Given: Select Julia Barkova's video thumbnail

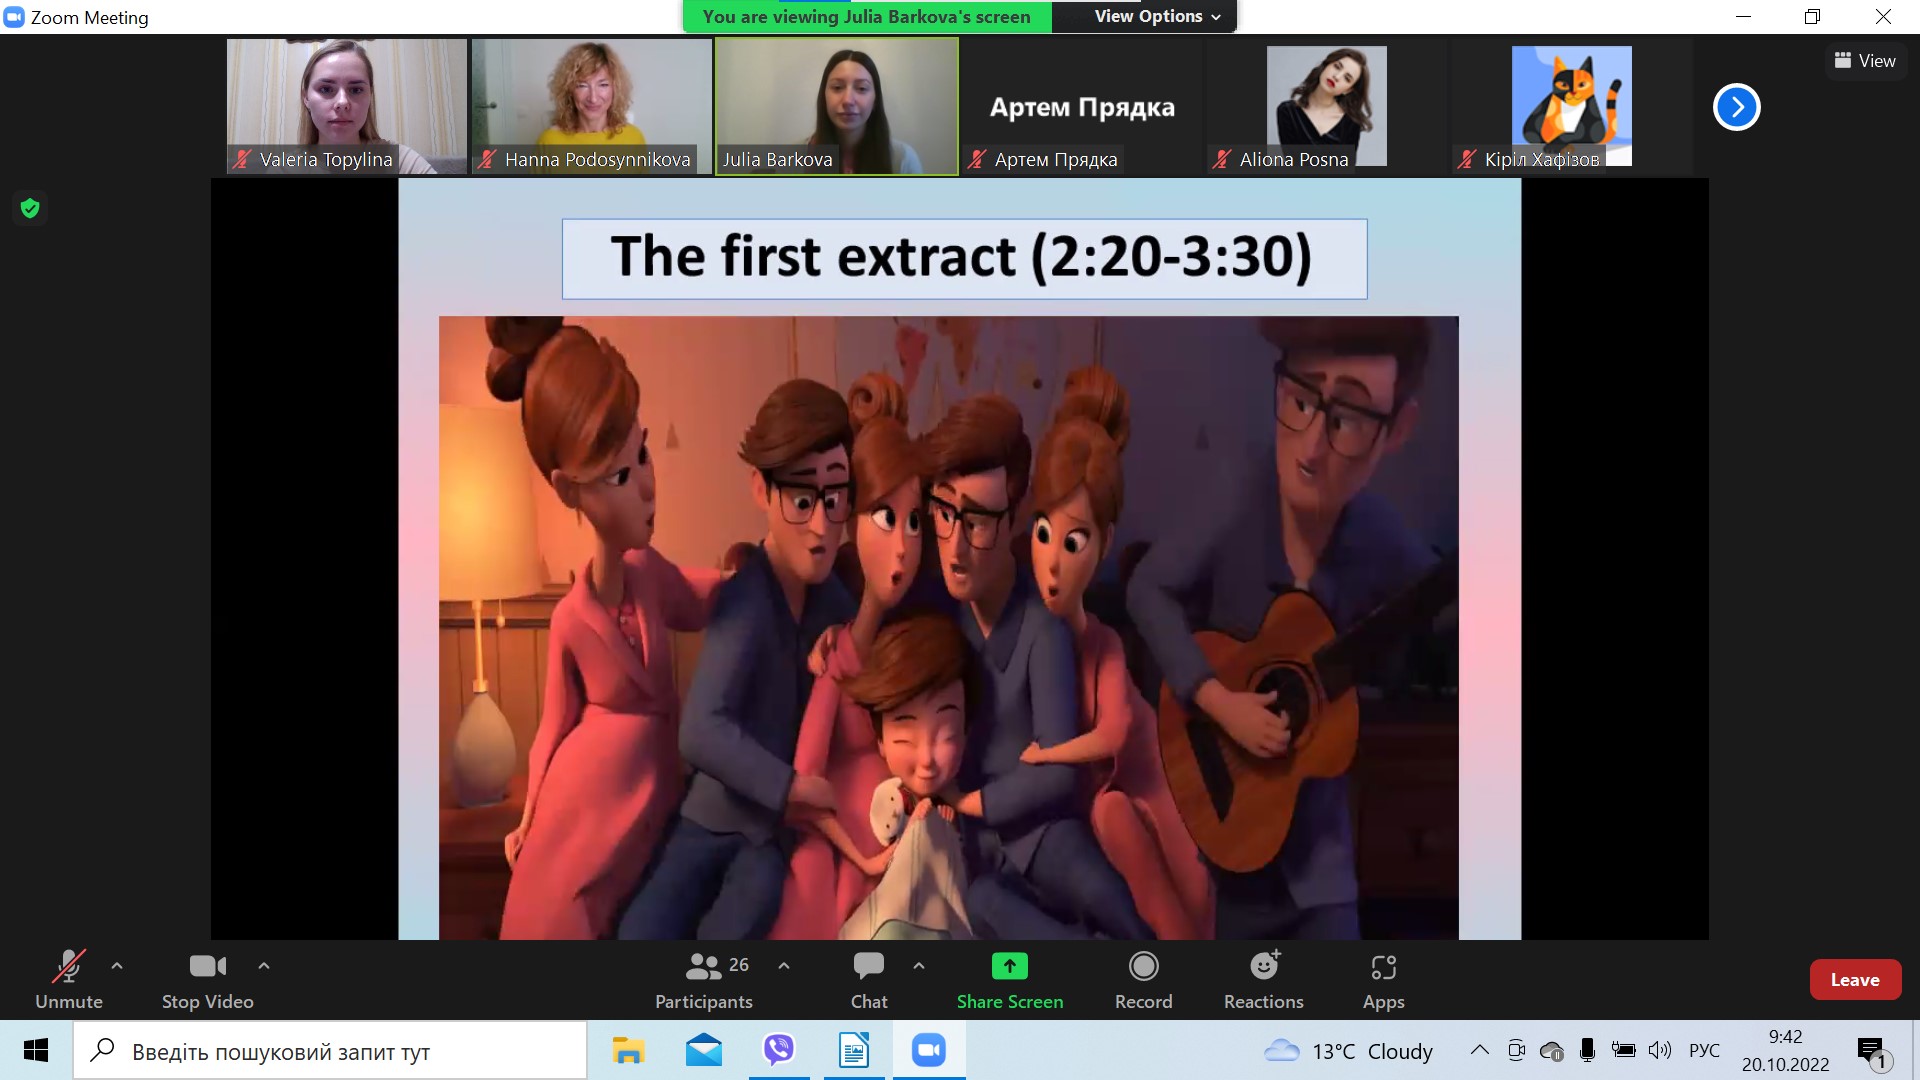Looking at the screenshot, I should 836,106.
